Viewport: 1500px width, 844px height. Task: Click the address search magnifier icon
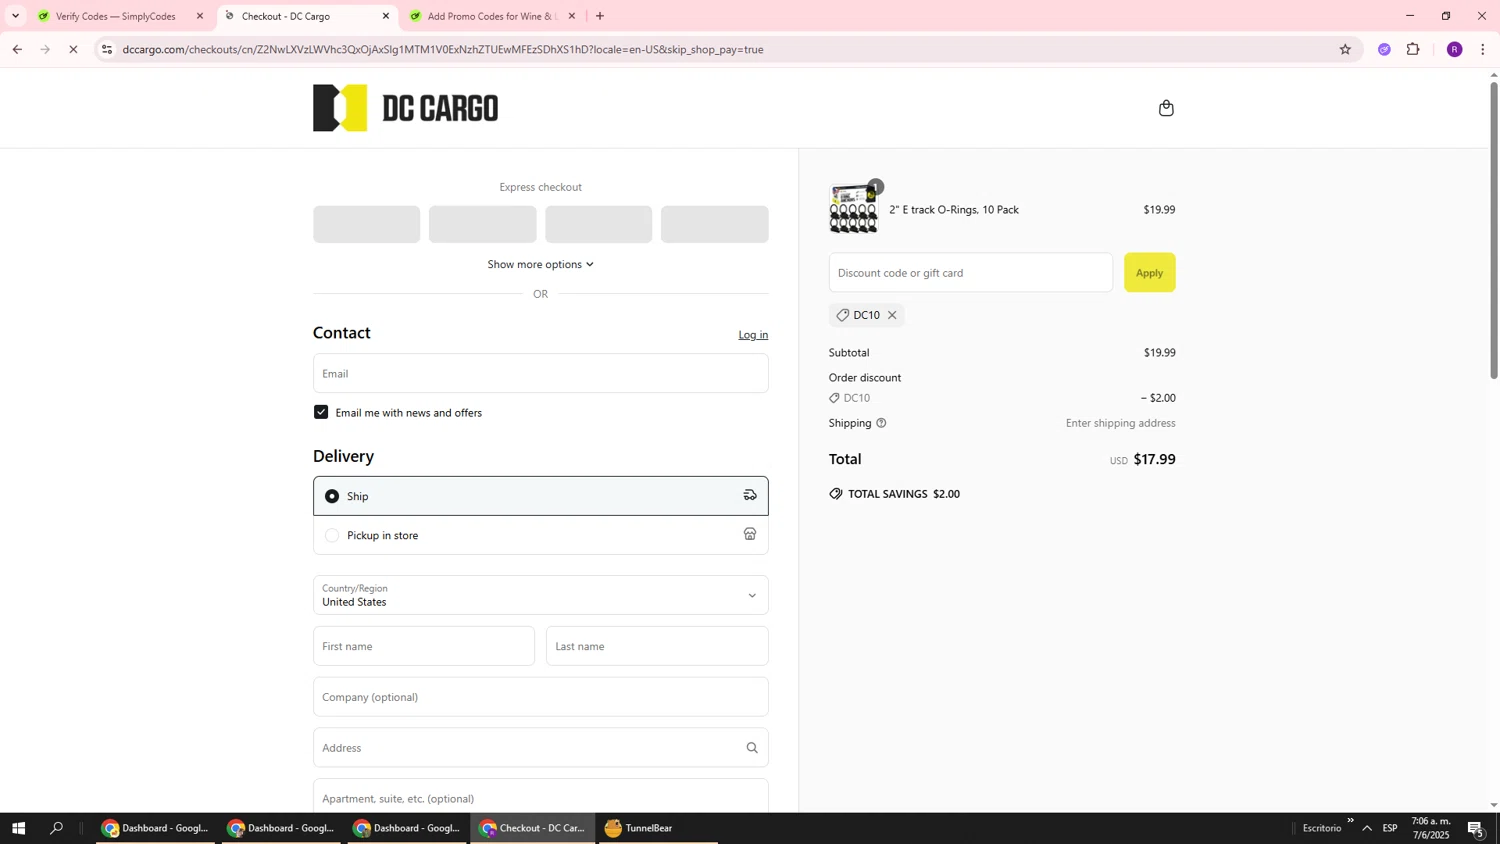[752, 748]
